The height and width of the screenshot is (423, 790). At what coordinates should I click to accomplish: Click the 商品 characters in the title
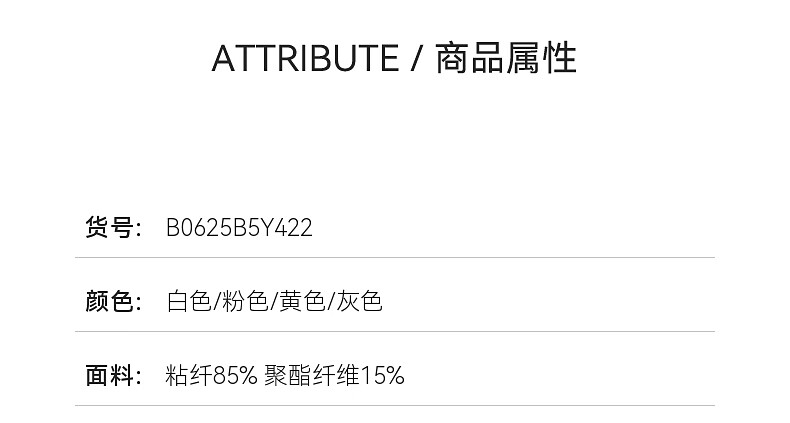click(470, 58)
